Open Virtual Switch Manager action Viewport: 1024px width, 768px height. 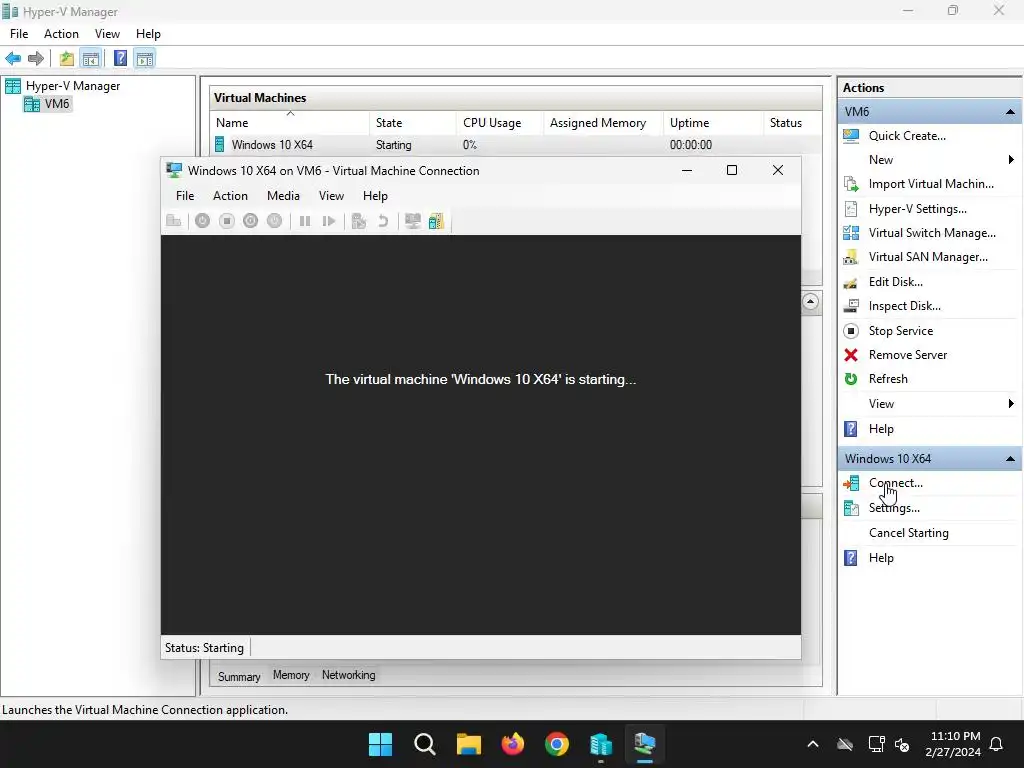932,233
